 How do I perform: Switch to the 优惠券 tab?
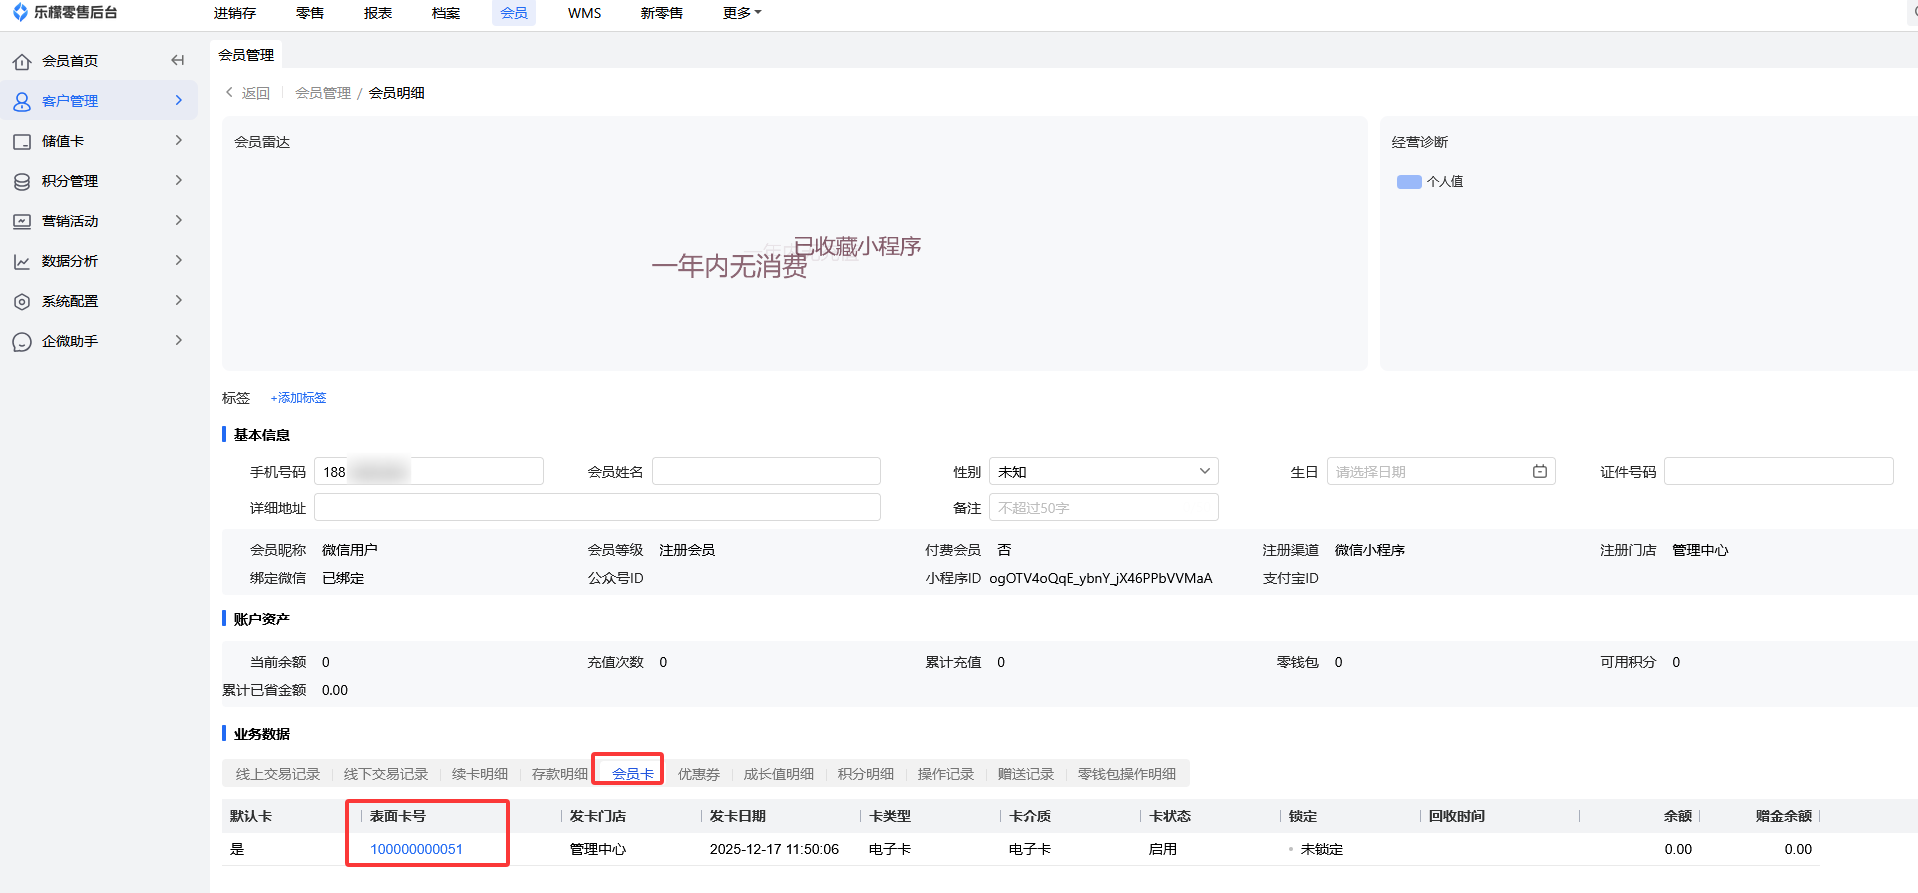click(698, 774)
